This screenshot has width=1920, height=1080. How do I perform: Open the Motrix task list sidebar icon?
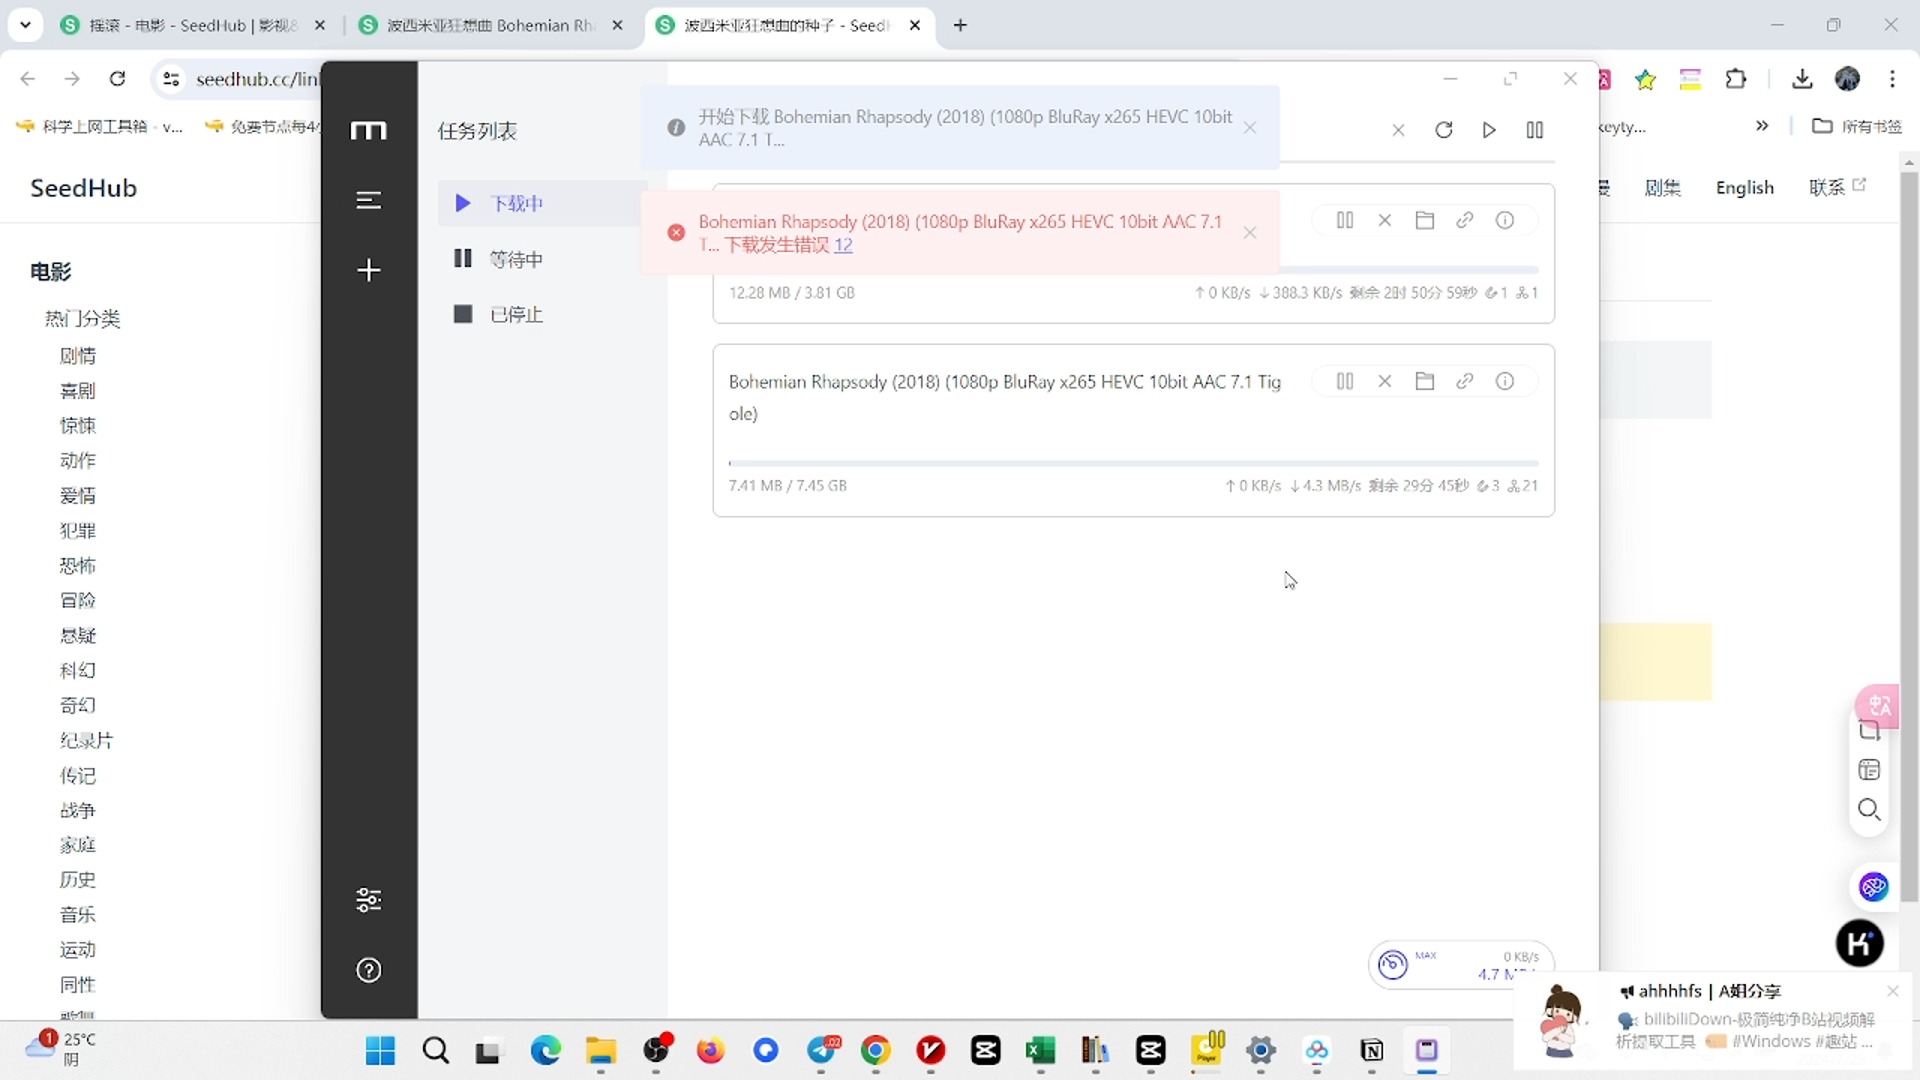[369, 200]
